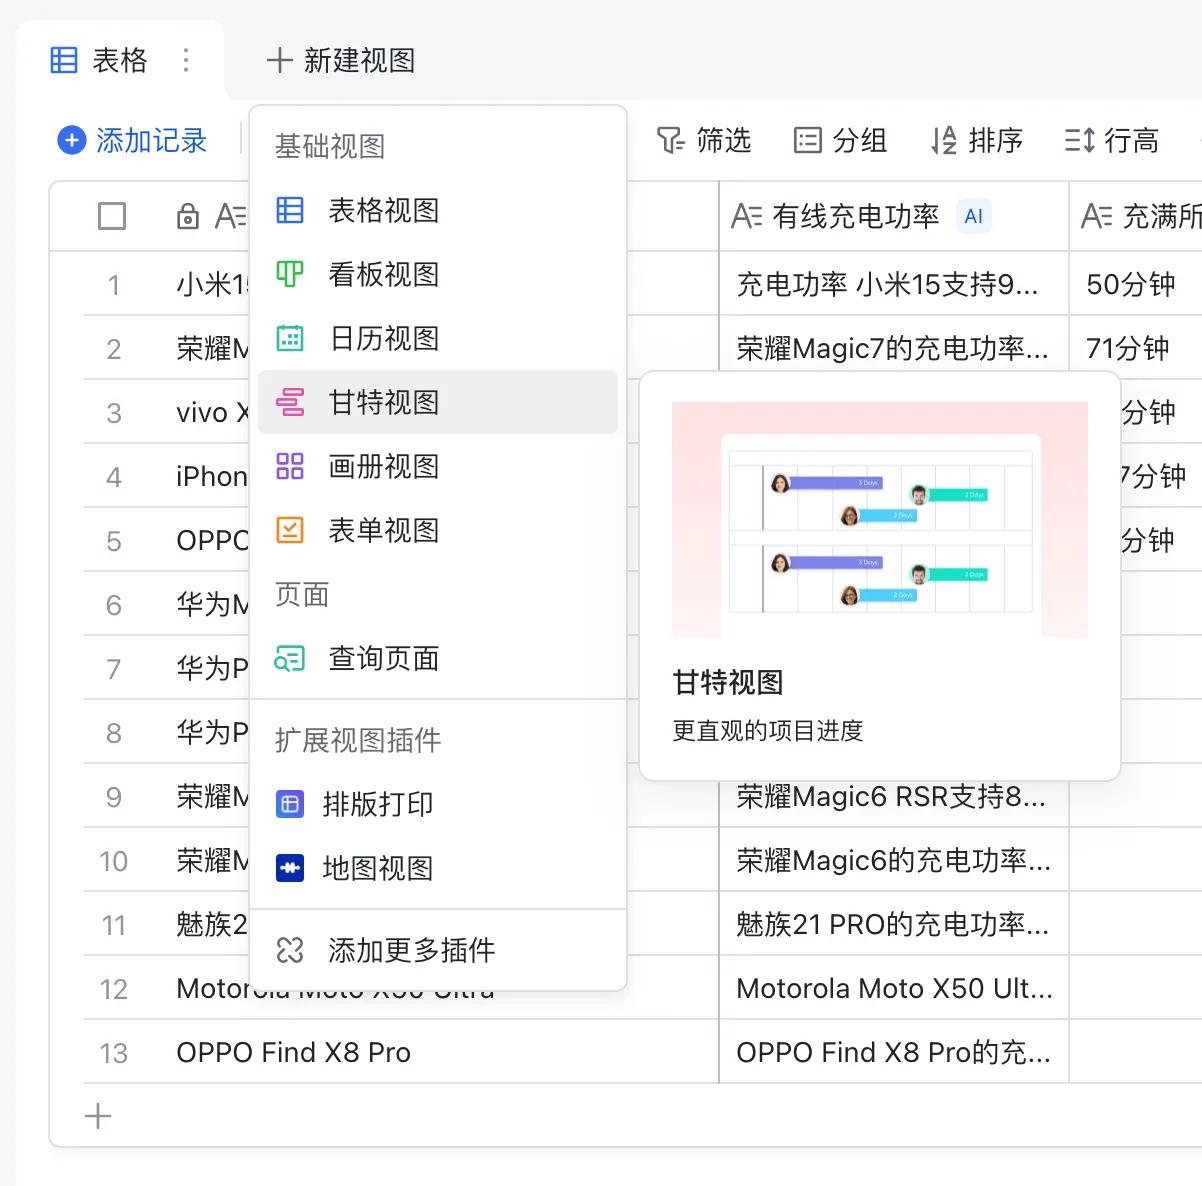The height and width of the screenshot is (1186, 1202).
Task: Expand the 排序 sort options
Action: click(x=976, y=141)
